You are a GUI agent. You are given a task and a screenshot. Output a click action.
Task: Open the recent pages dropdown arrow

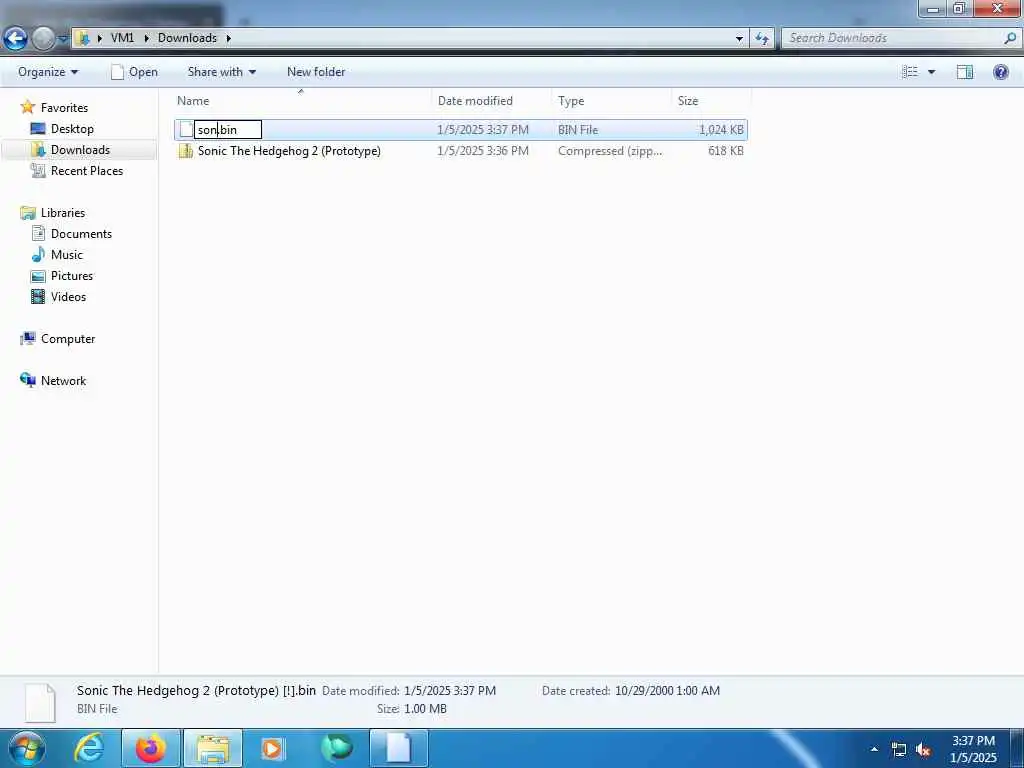pos(62,39)
